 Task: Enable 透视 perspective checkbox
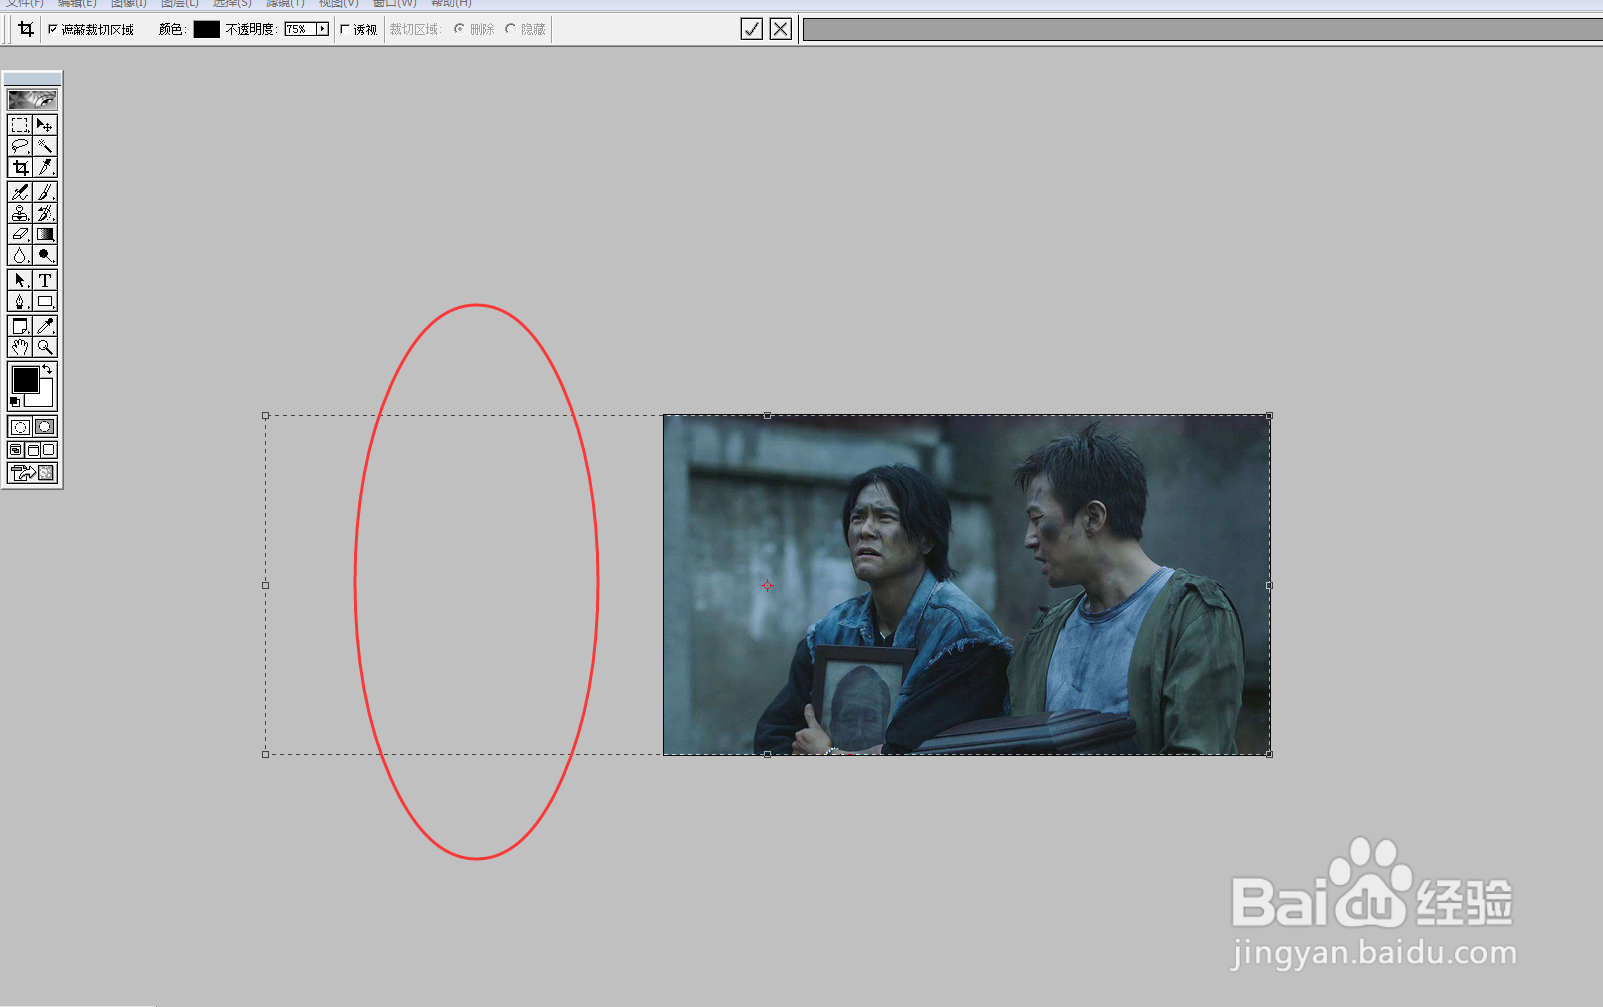pyautogui.click(x=345, y=30)
